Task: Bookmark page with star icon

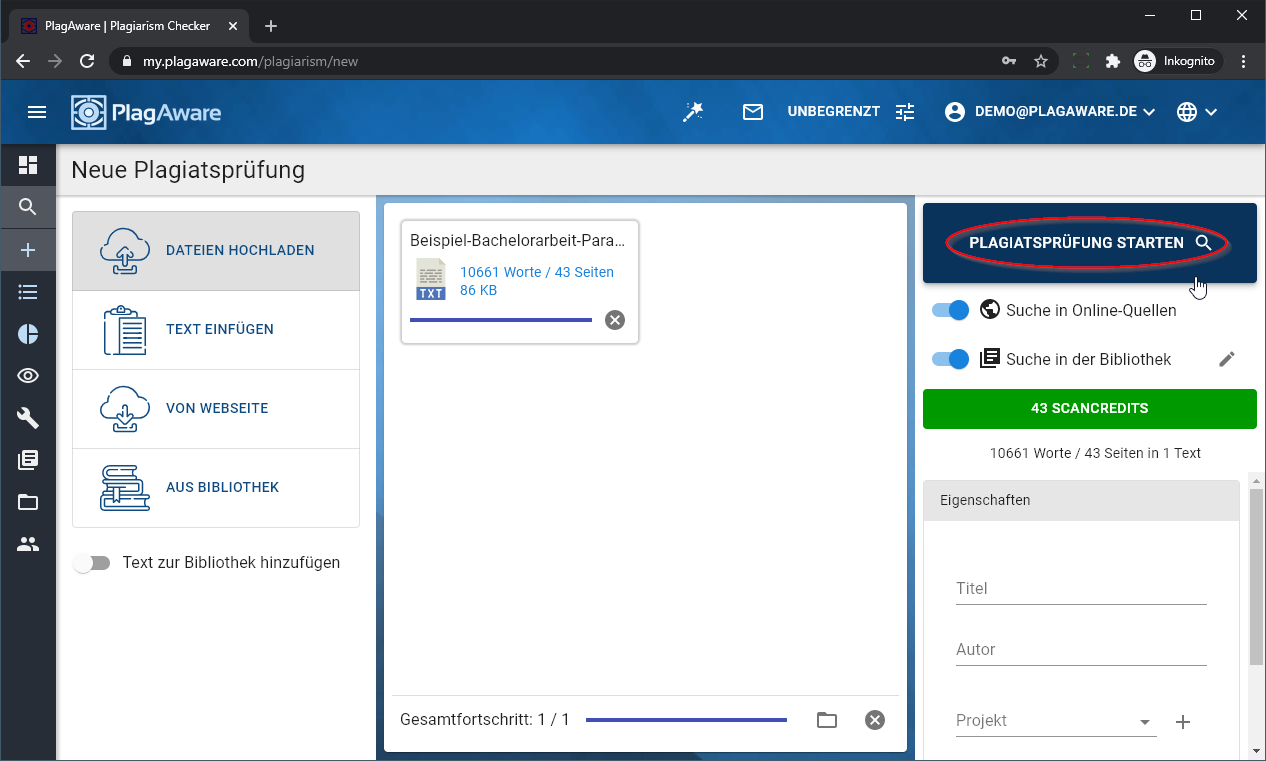Action: pyautogui.click(x=1041, y=61)
